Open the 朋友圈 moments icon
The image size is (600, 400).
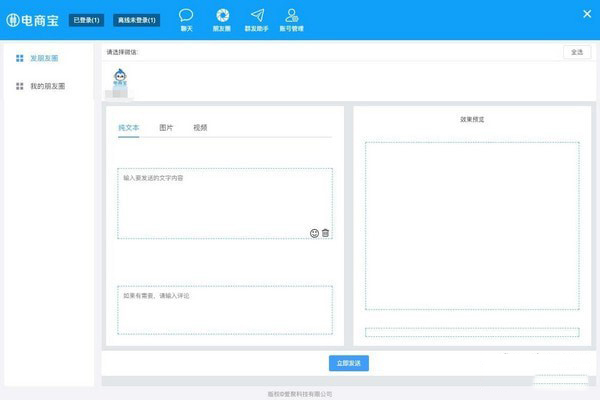[222, 20]
